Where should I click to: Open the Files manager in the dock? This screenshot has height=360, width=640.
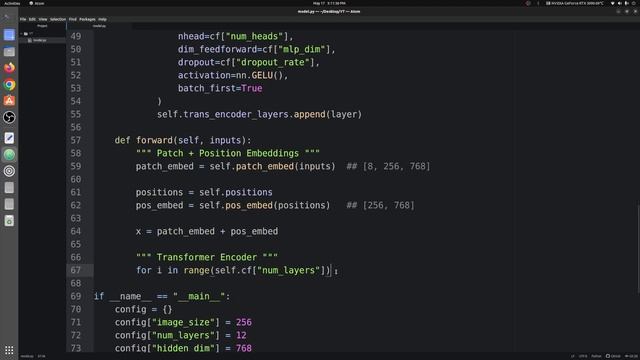point(9,51)
